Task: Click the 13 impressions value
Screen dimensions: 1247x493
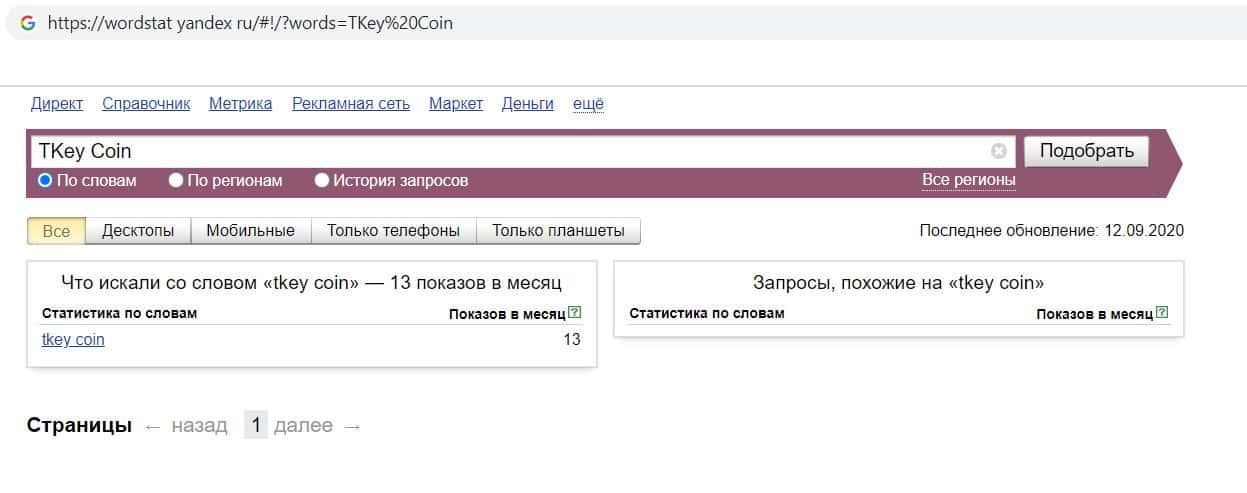Action: click(572, 340)
